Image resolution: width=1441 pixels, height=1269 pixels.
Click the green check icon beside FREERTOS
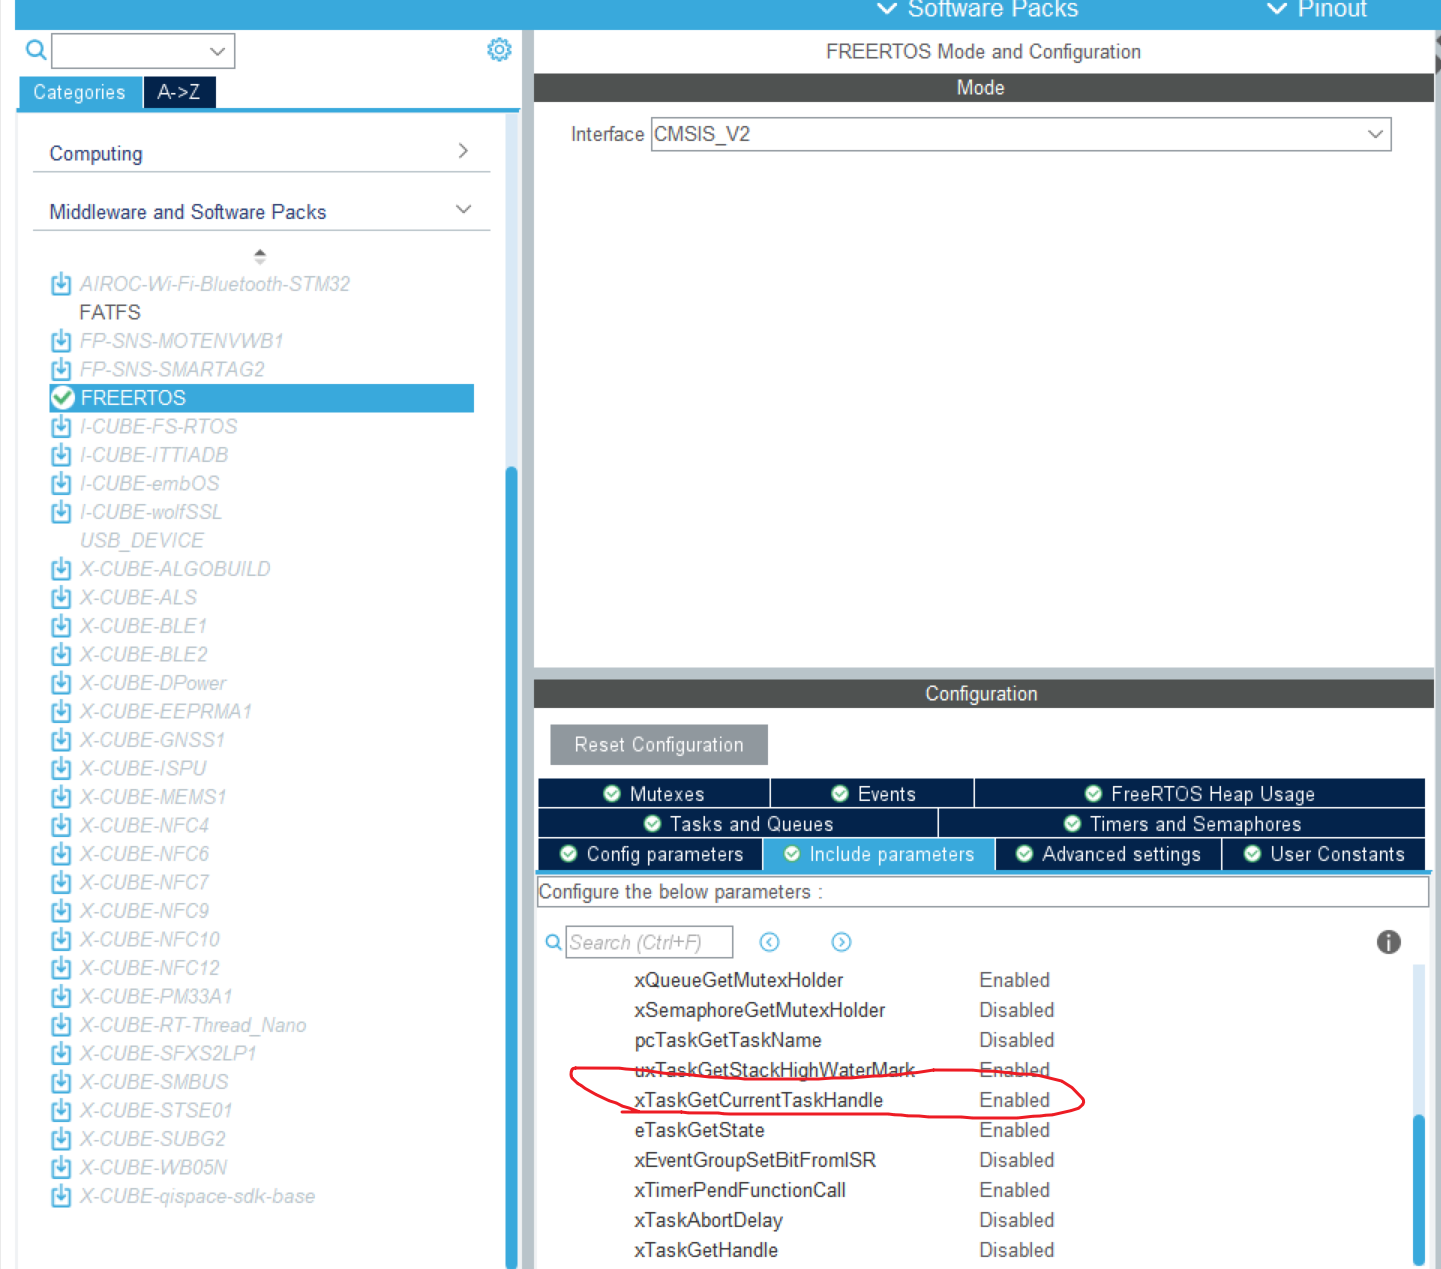pyautogui.click(x=63, y=398)
